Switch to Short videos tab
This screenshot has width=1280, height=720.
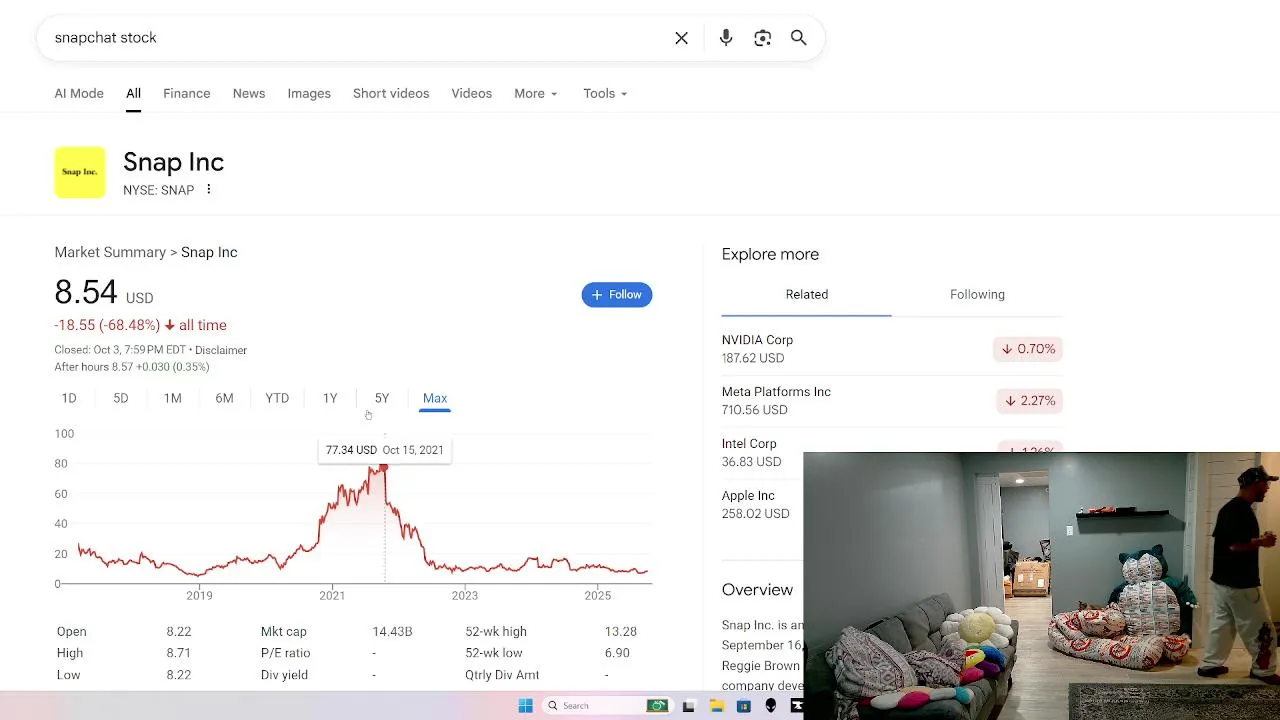tap(391, 94)
